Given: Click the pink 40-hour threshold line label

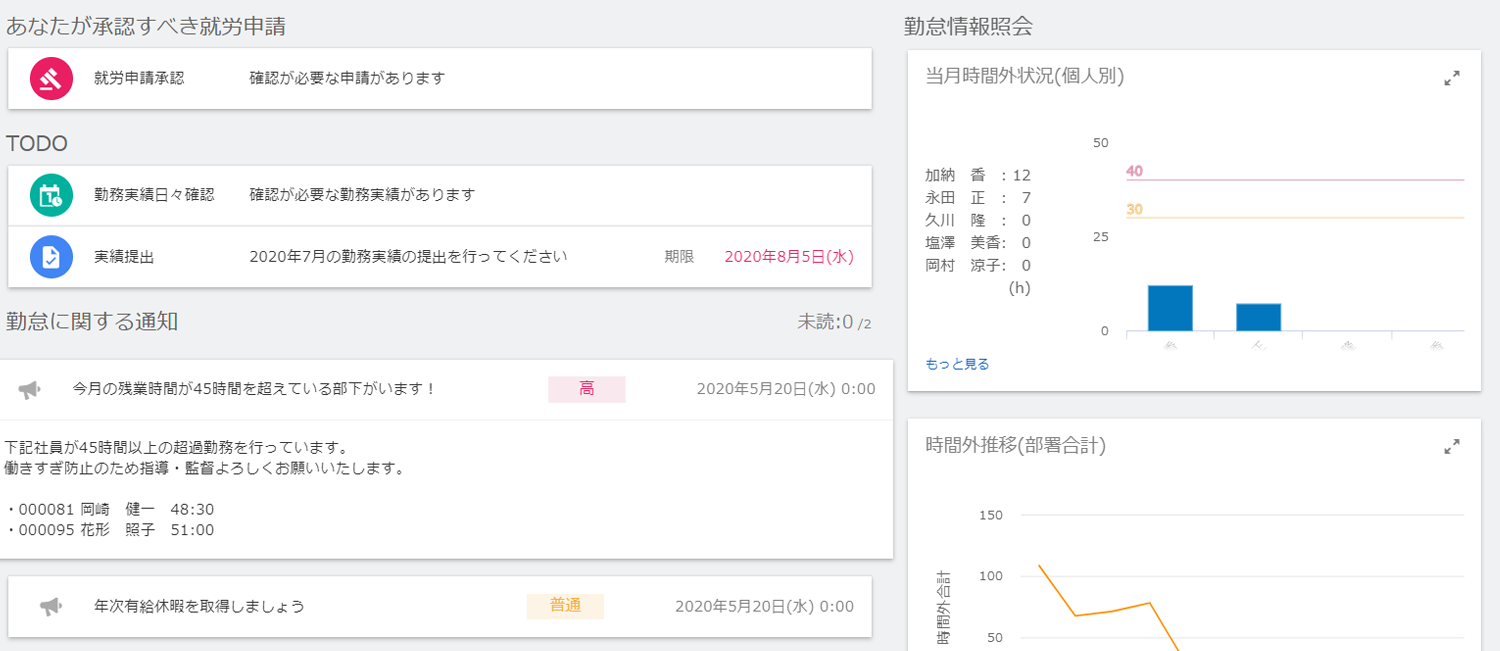Looking at the screenshot, I should pos(1134,171).
